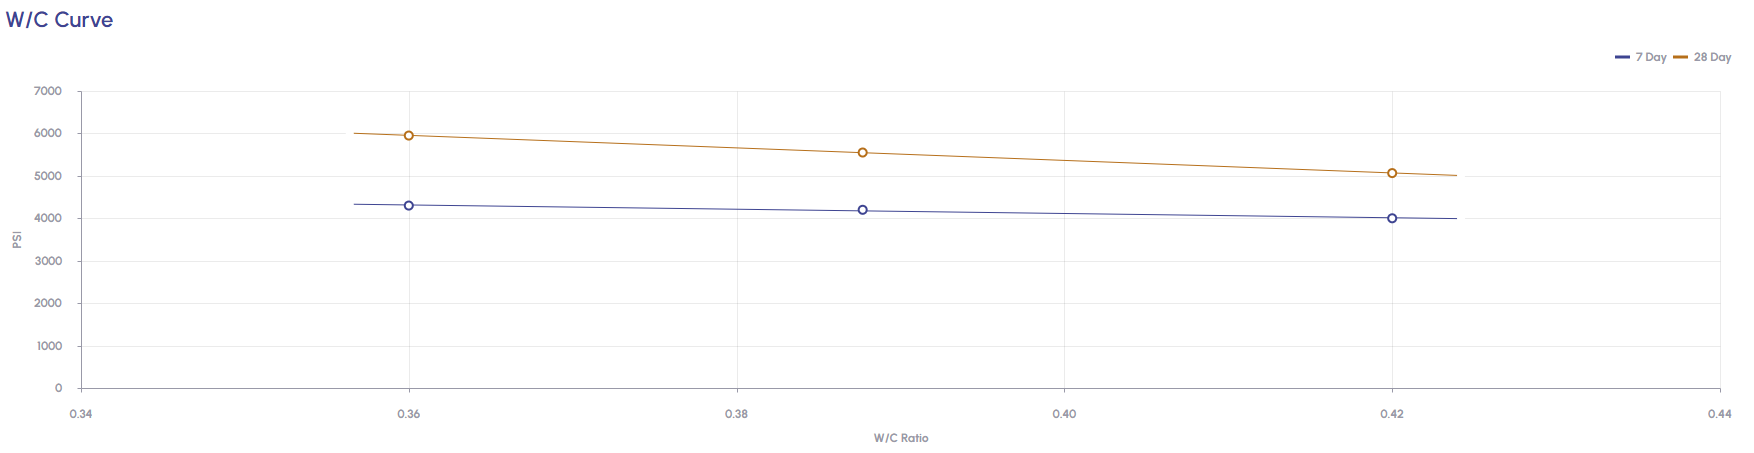Click the PSI y-axis title
The height and width of the screenshot is (453, 1754).
pyautogui.click(x=17, y=240)
